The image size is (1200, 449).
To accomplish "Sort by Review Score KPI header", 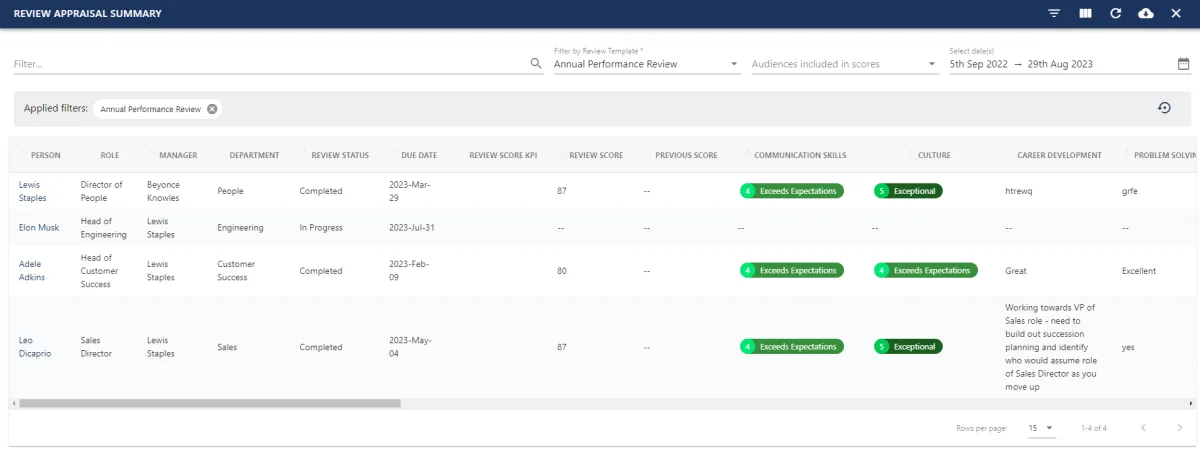I will (x=503, y=155).
